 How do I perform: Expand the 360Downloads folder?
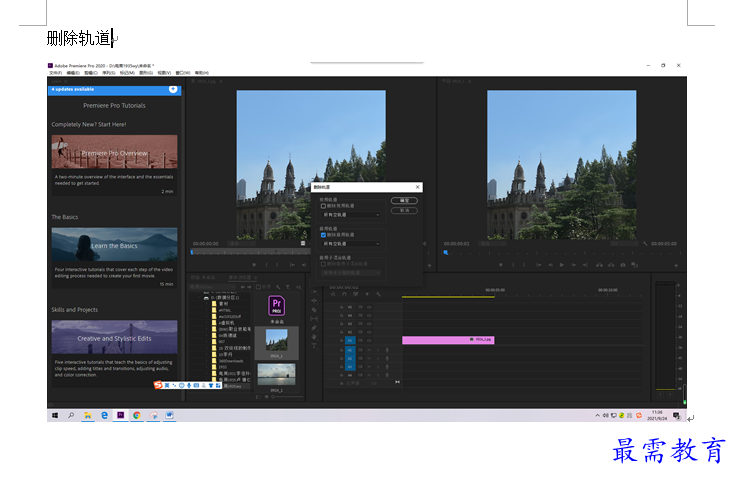[x=207, y=361]
